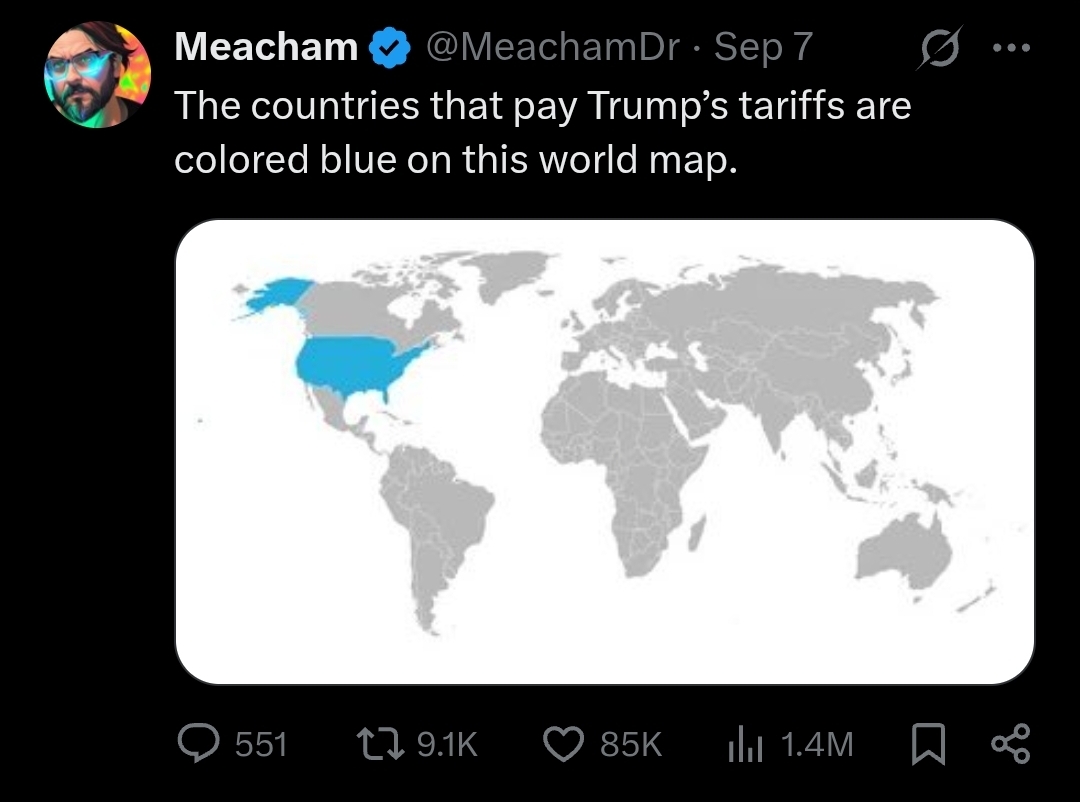The width and height of the screenshot is (1080, 802).
Task: Open the three-dot more options menu
Action: 1013,48
